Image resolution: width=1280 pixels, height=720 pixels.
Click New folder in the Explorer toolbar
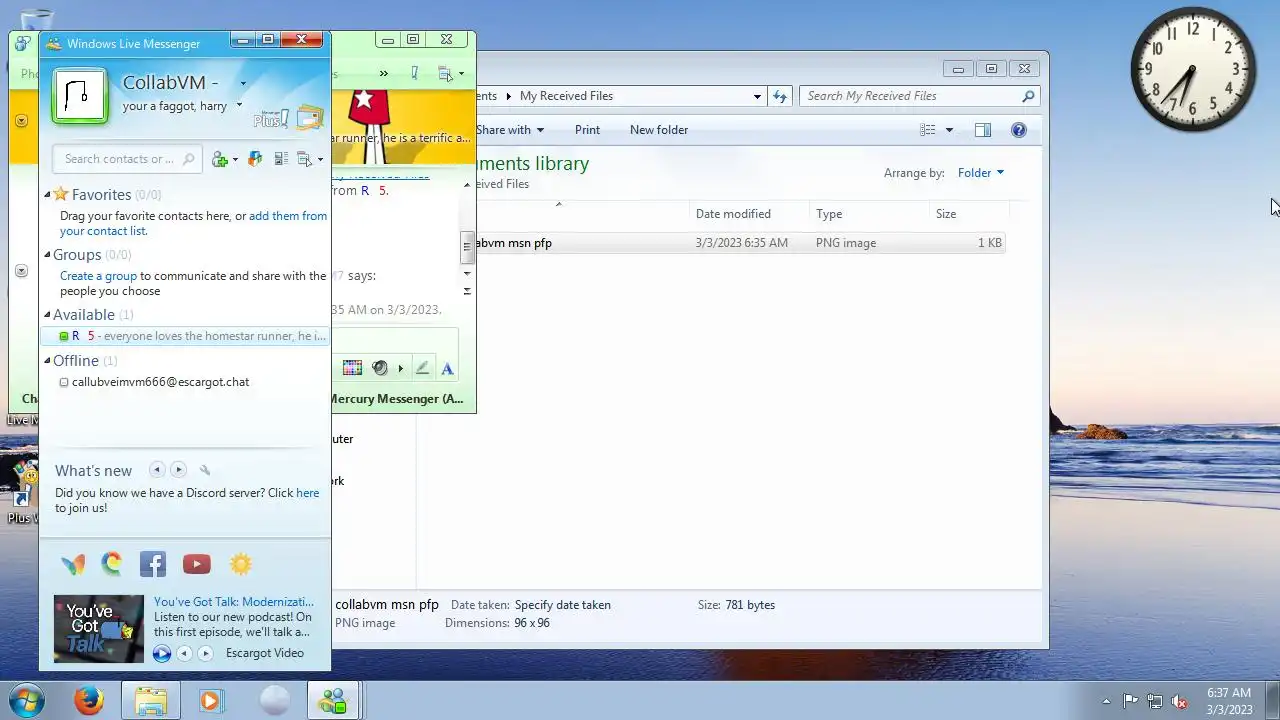(x=659, y=130)
